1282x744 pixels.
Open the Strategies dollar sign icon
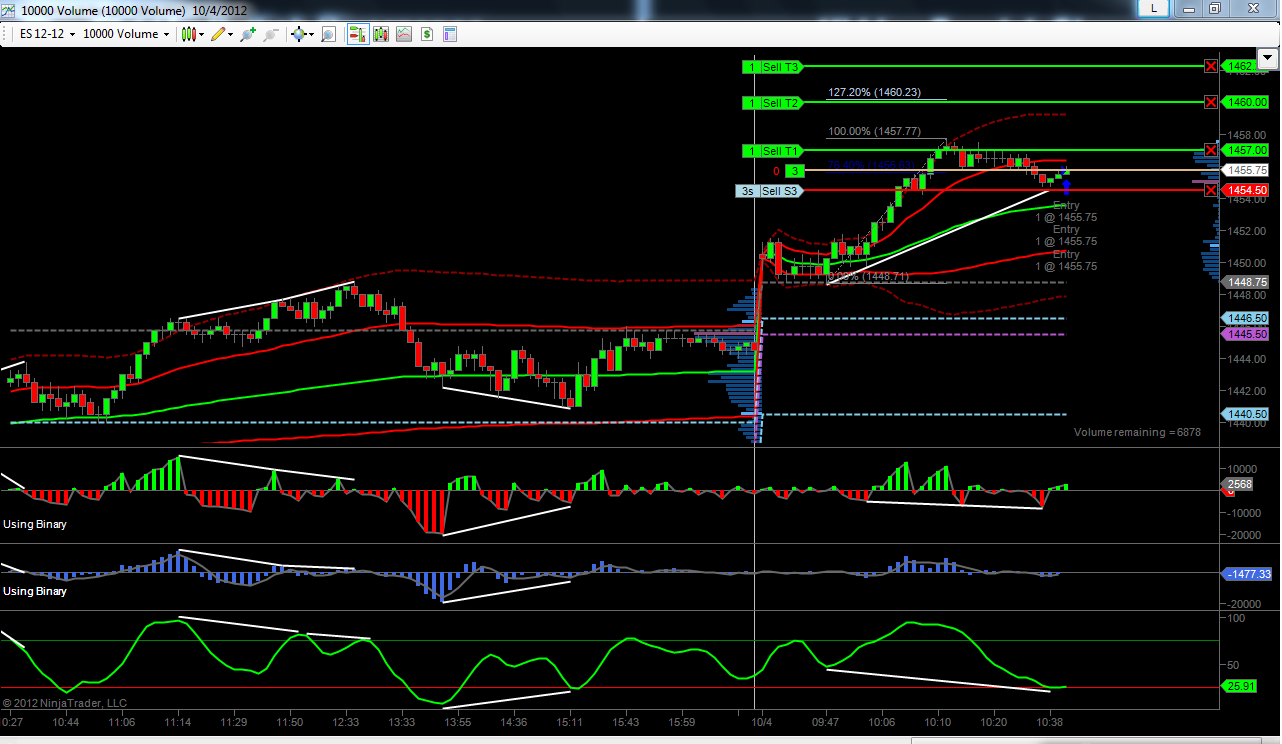click(427, 34)
